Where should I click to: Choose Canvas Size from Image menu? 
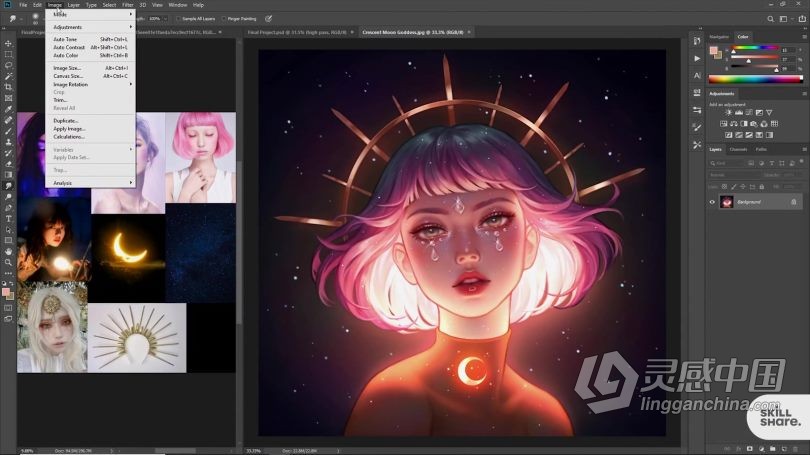(x=90, y=76)
